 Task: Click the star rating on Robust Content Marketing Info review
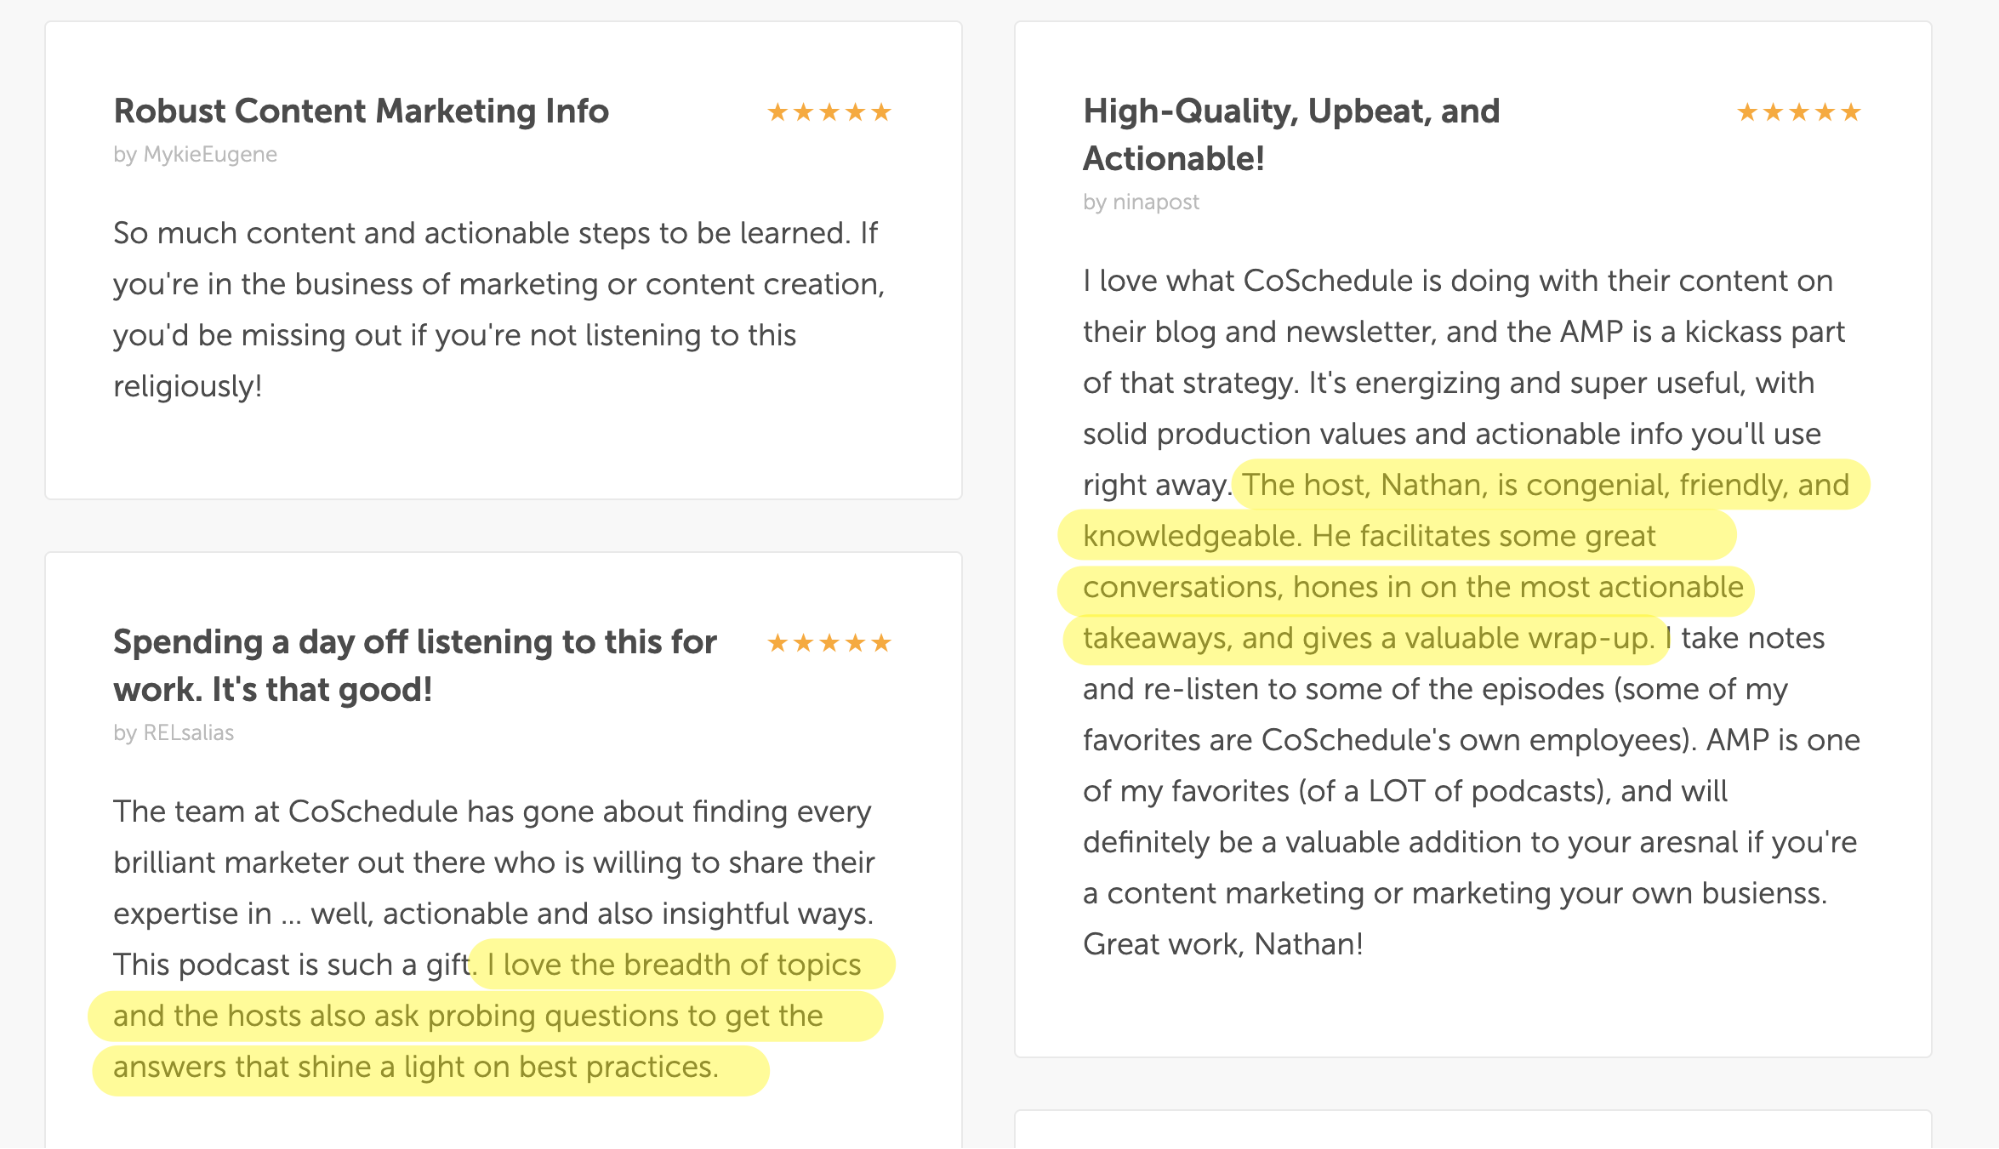coord(829,112)
